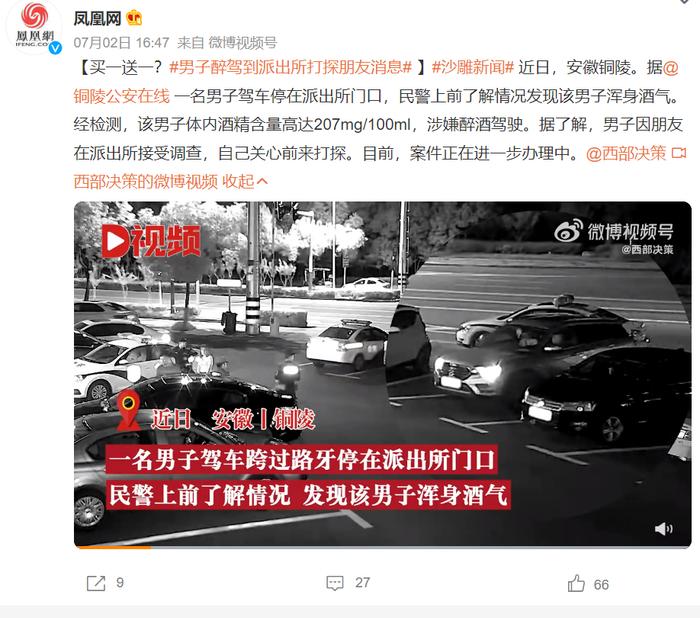Viewport: 700px width, 618px height.
Task: Toggle the video mute speaker icon
Action: coord(663,529)
